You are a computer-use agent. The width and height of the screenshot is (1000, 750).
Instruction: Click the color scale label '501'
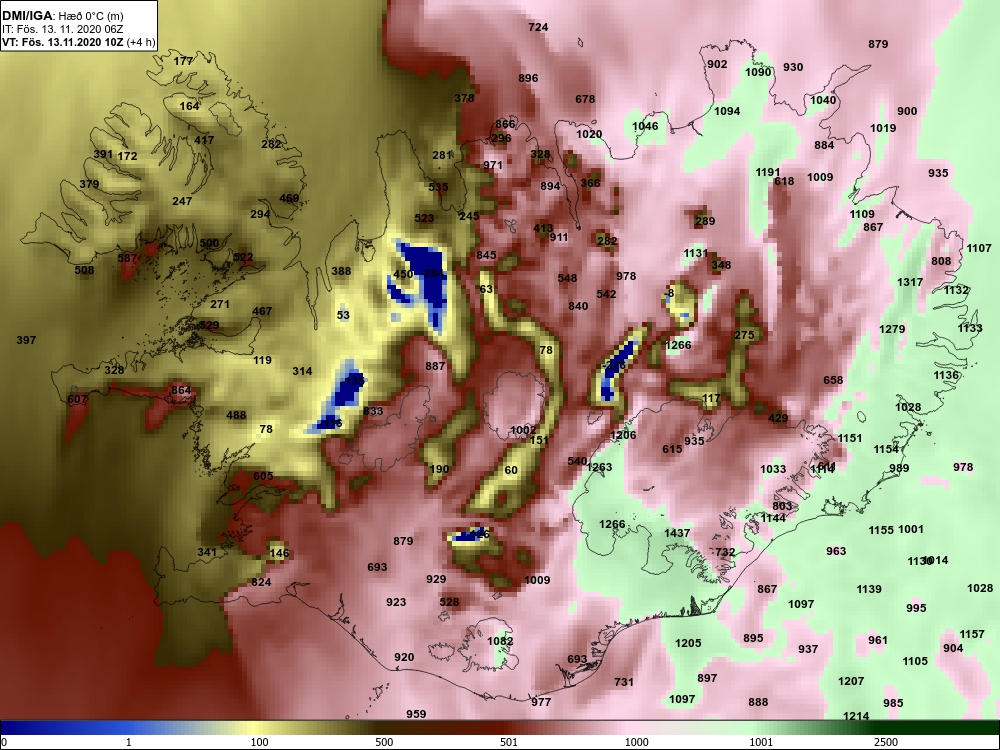509,742
